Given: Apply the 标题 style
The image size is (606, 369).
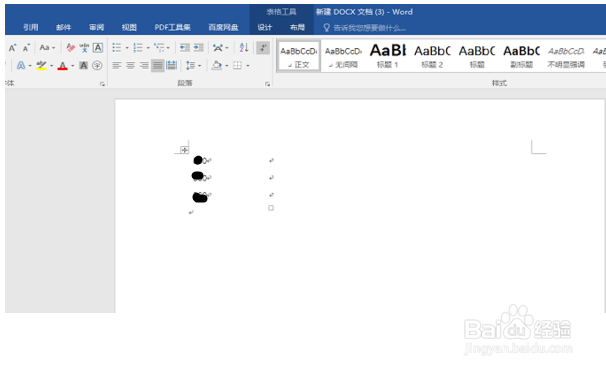Looking at the screenshot, I should [477, 56].
